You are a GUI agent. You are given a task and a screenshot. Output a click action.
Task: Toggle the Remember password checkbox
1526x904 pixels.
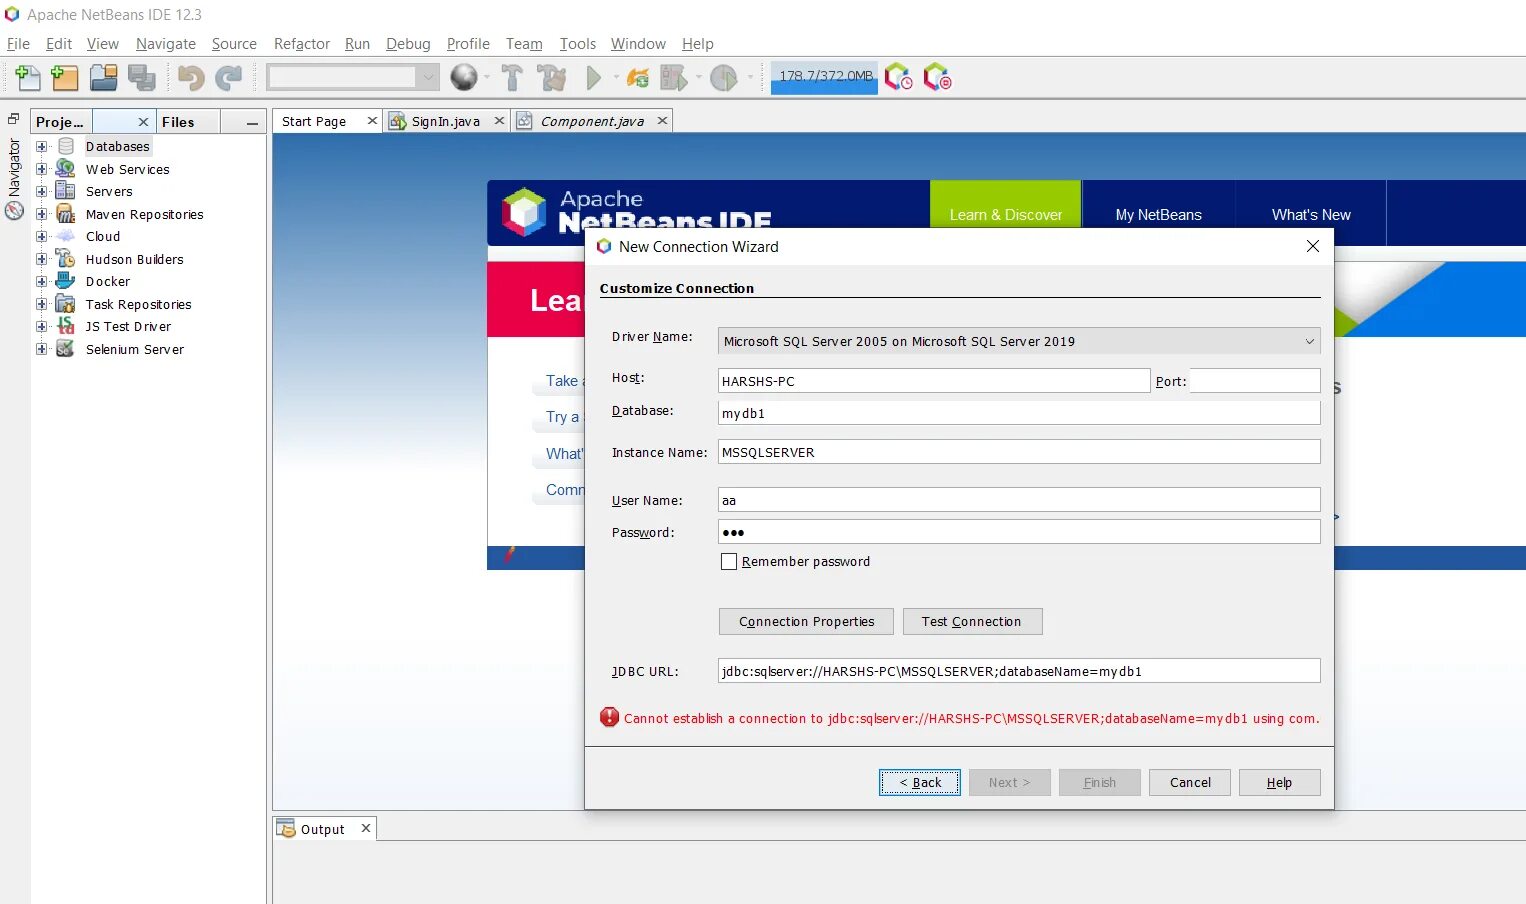729,562
